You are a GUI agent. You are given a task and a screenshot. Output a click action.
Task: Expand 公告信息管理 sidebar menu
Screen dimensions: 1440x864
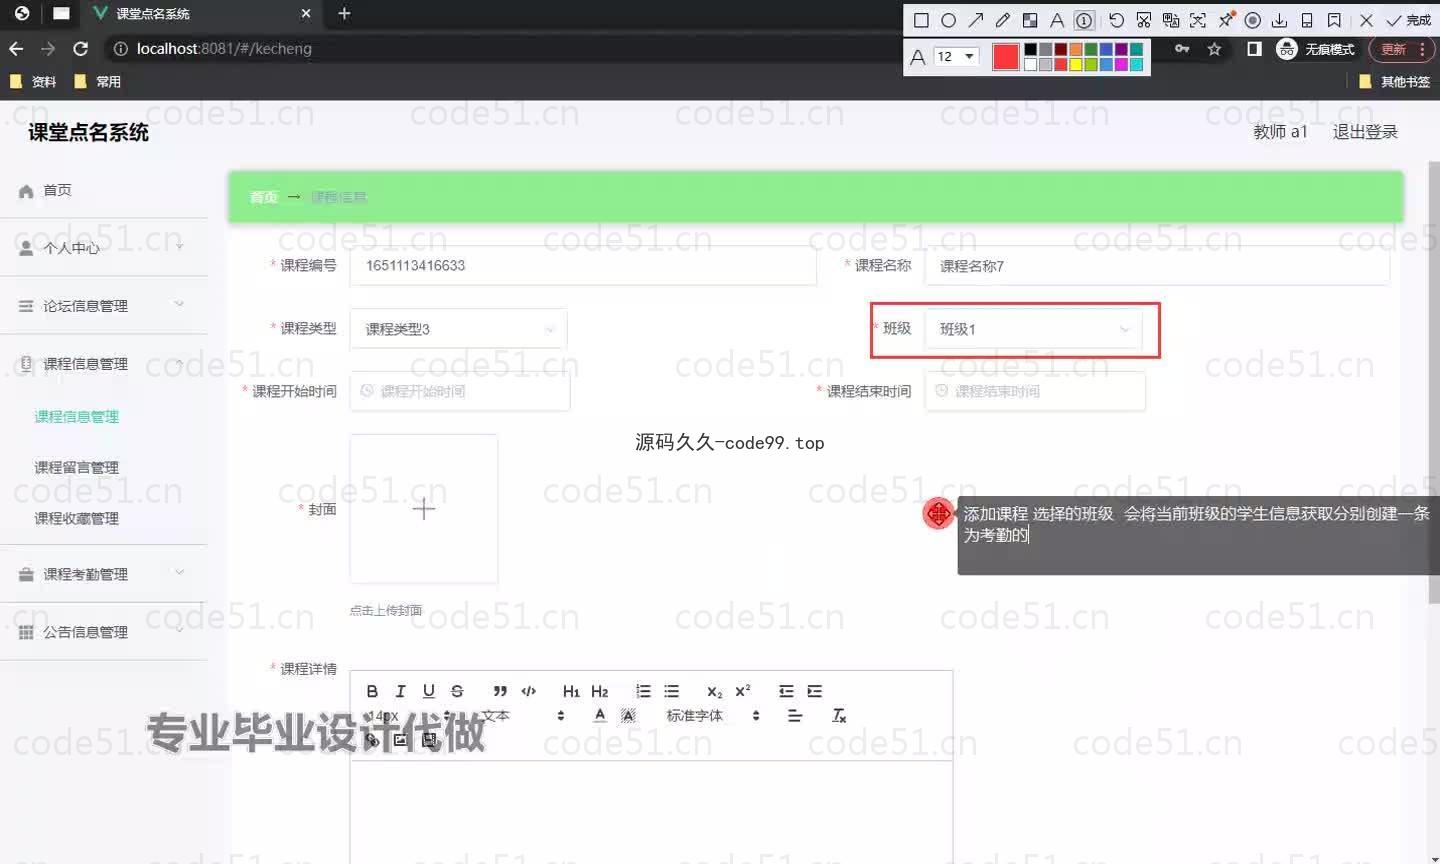[104, 632]
